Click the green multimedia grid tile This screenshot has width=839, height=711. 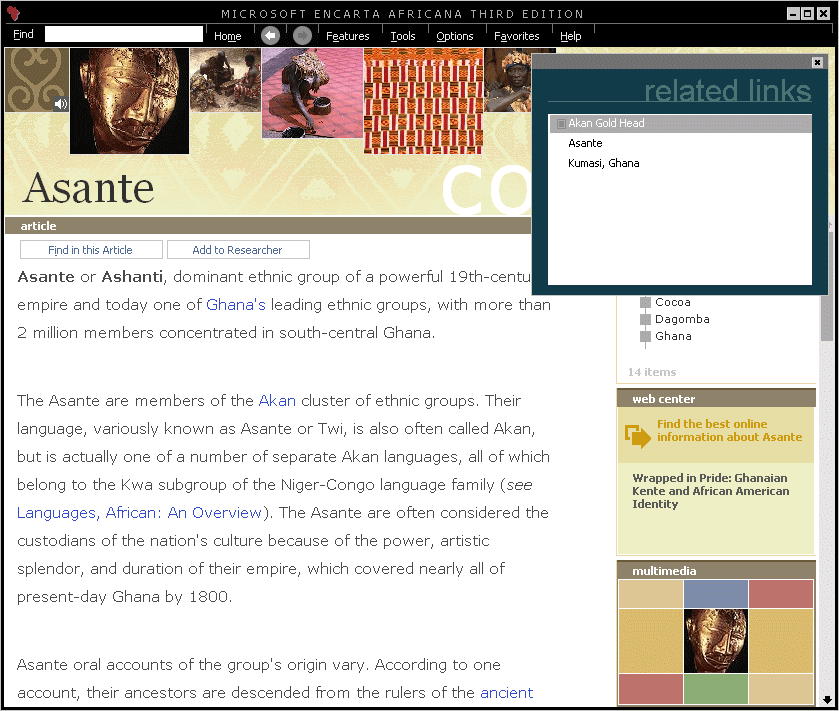[x=715, y=689]
